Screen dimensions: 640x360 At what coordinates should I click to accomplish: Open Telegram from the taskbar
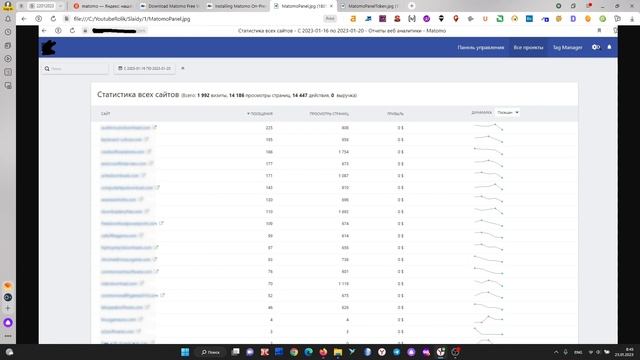point(397,352)
